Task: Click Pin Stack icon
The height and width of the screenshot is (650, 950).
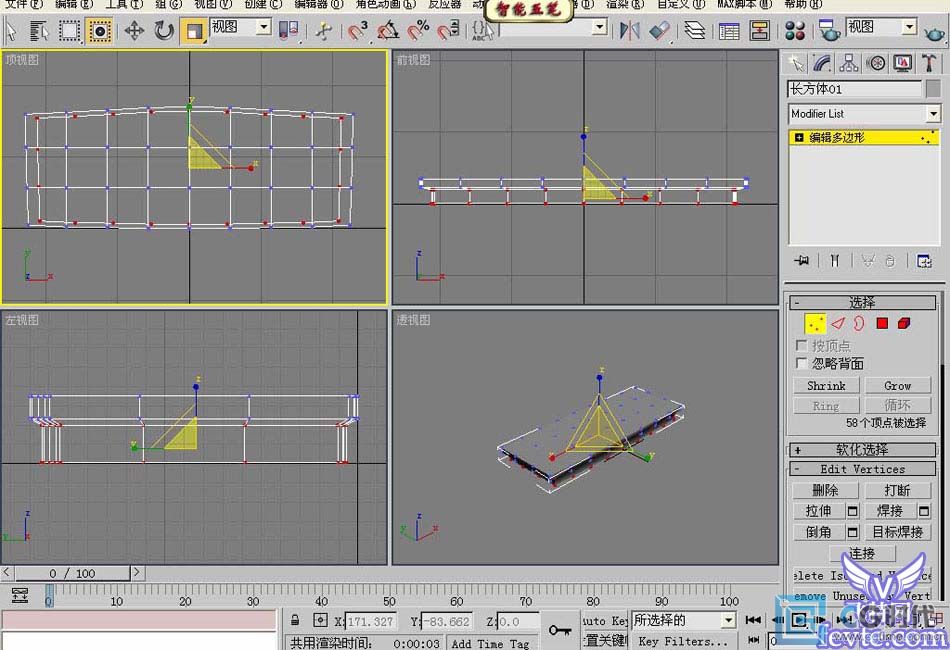Action: (802, 260)
